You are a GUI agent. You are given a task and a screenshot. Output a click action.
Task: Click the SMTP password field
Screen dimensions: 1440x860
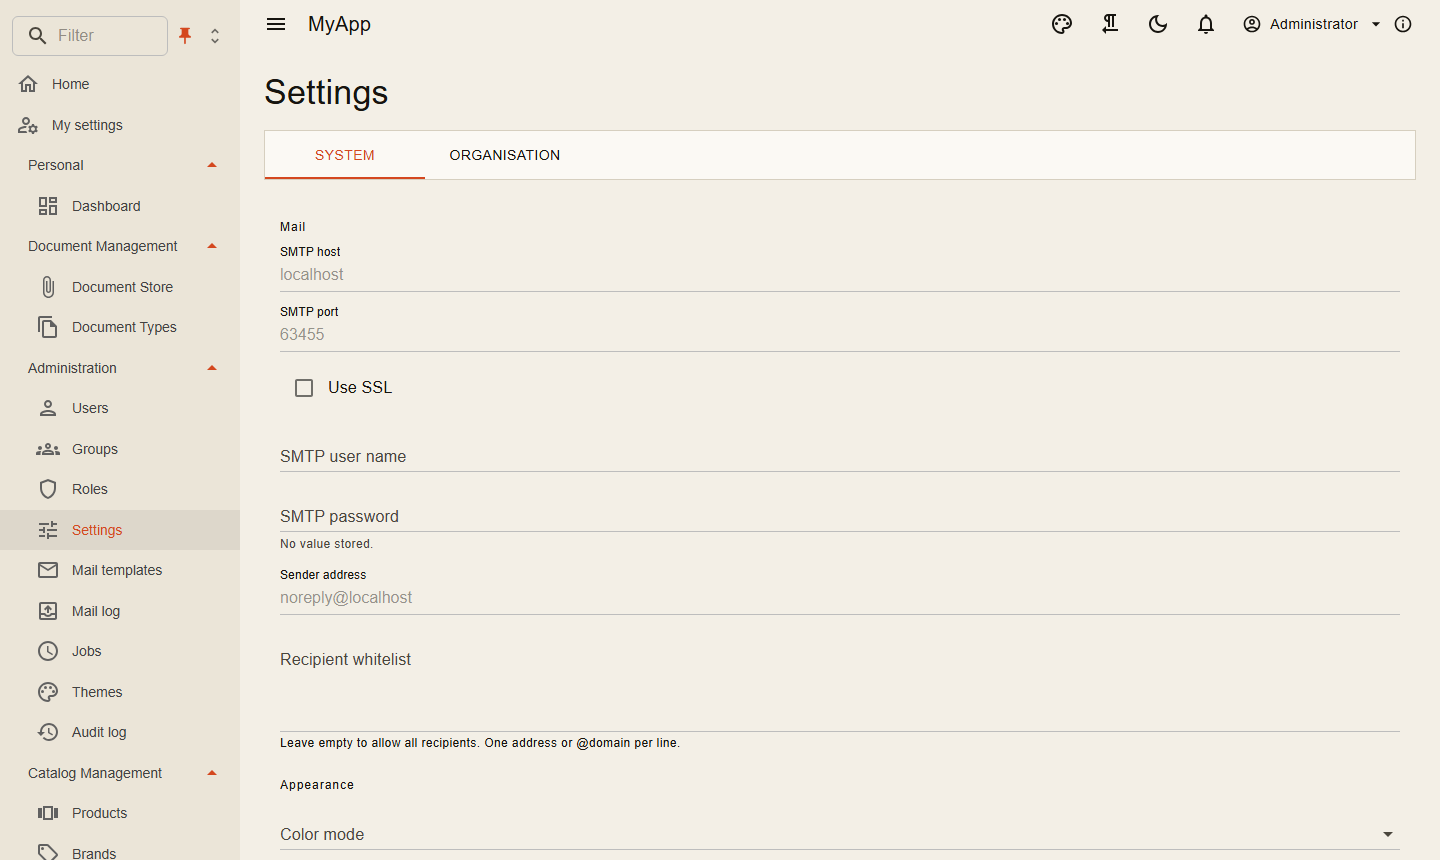[840, 516]
